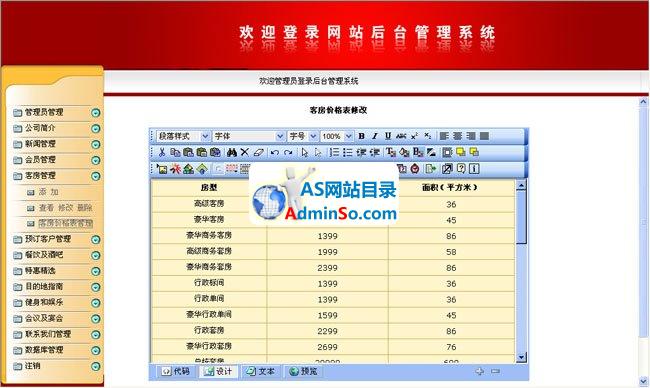Expand 预订客户管理 with its green arrow
The height and width of the screenshot is (388, 650).
point(96,240)
